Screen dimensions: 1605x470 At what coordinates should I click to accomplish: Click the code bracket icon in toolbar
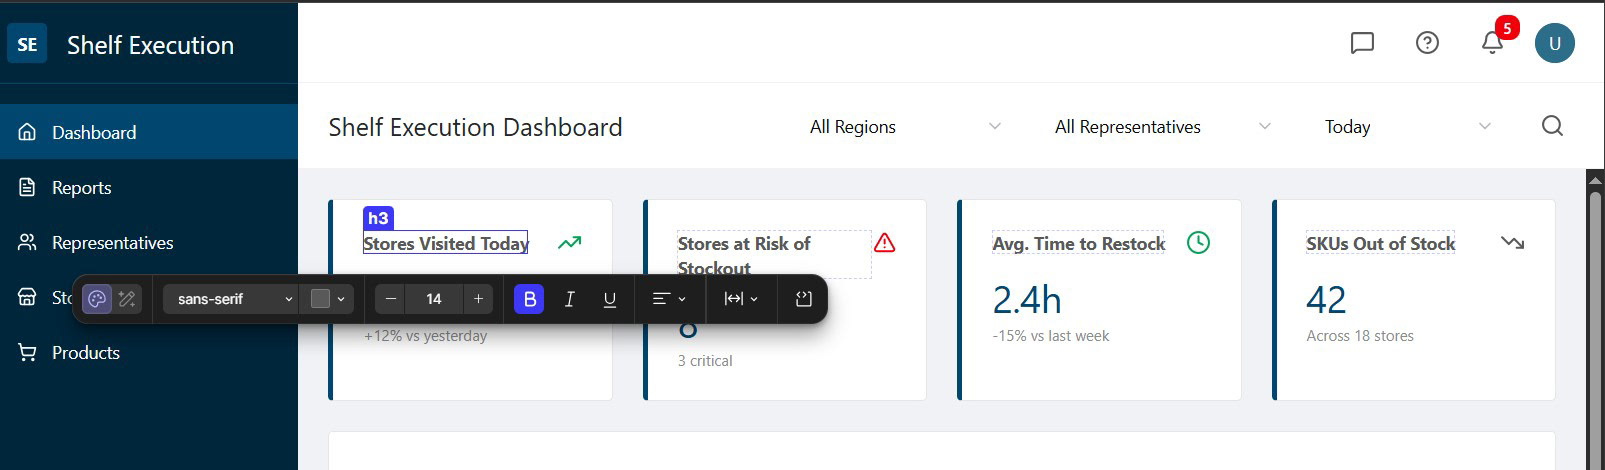(803, 299)
